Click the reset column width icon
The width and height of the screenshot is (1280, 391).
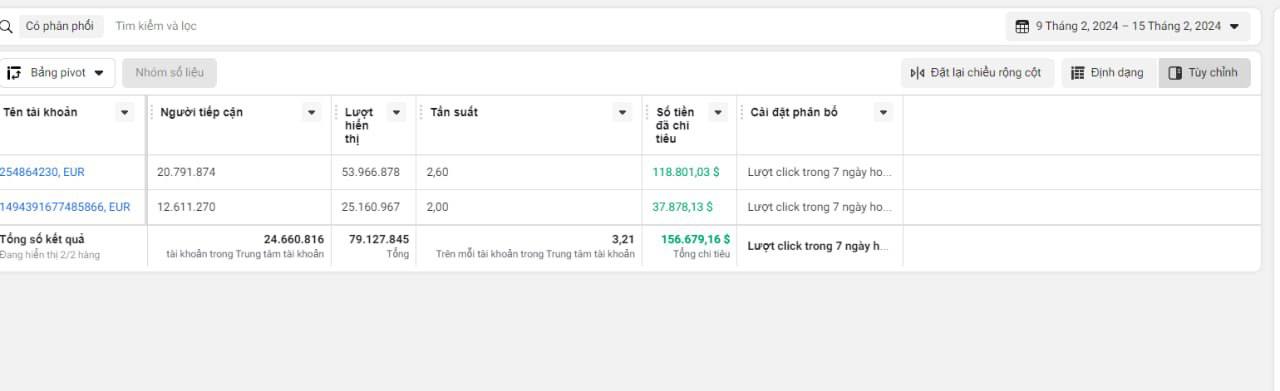(917, 73)
